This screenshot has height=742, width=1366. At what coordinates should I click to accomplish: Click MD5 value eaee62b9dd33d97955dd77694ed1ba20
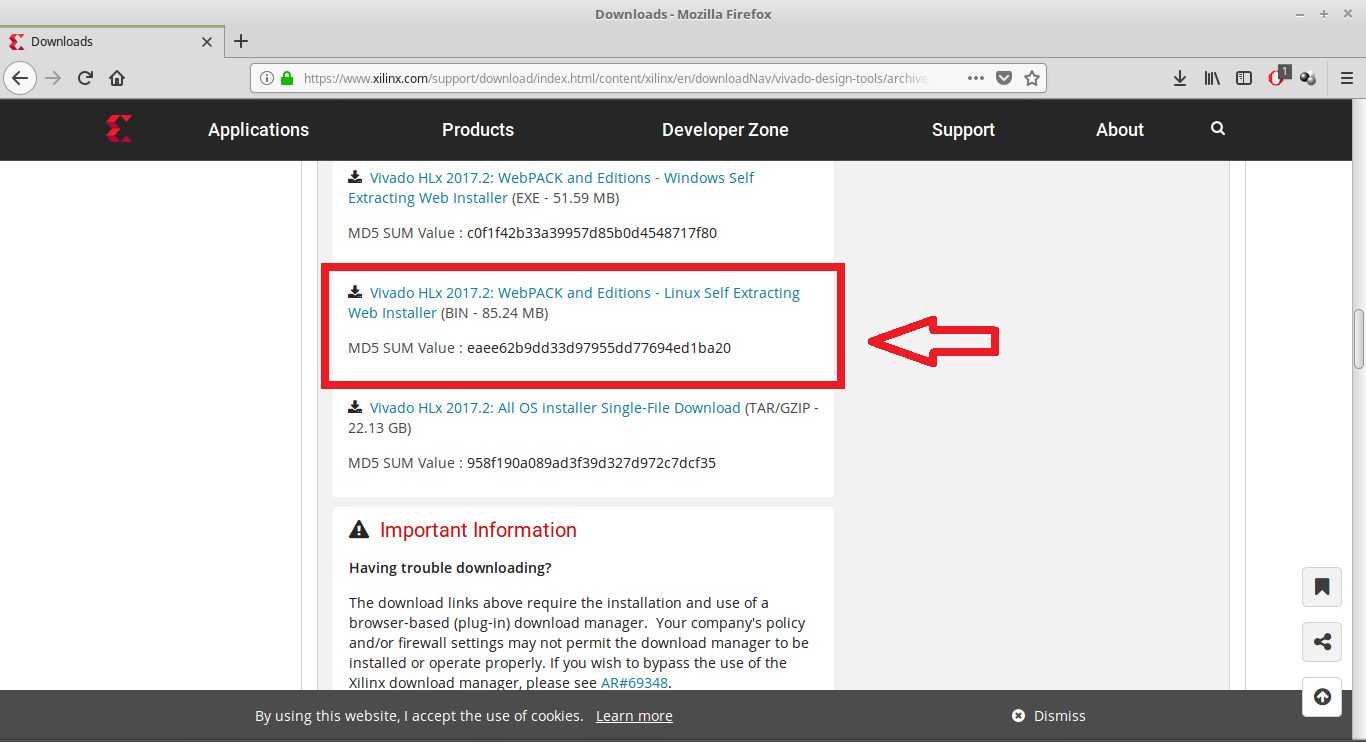pyautogui.click(x=599, y=348)
